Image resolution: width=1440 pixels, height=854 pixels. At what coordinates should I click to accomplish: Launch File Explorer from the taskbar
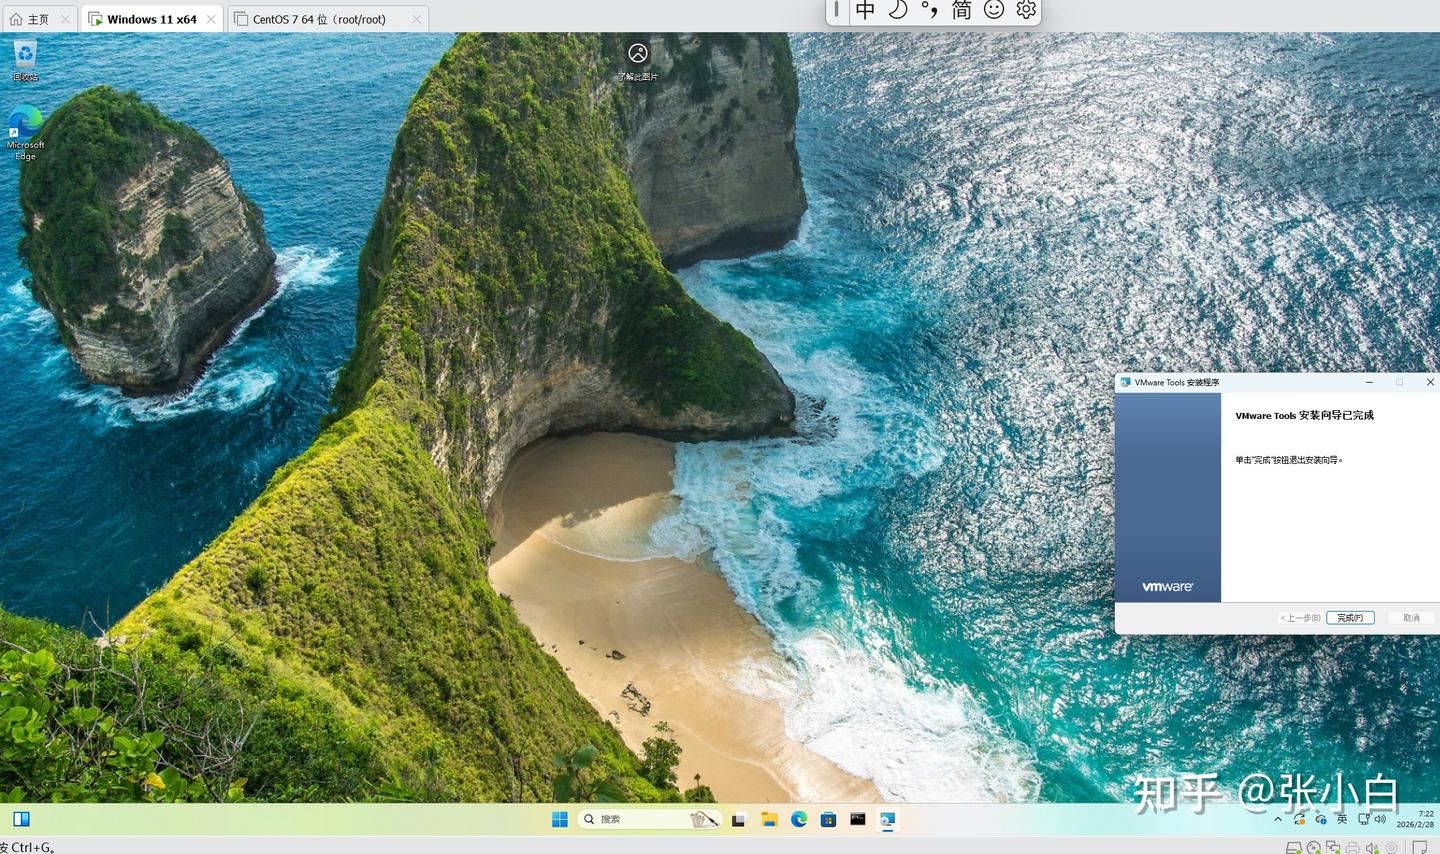pos(769,819)
